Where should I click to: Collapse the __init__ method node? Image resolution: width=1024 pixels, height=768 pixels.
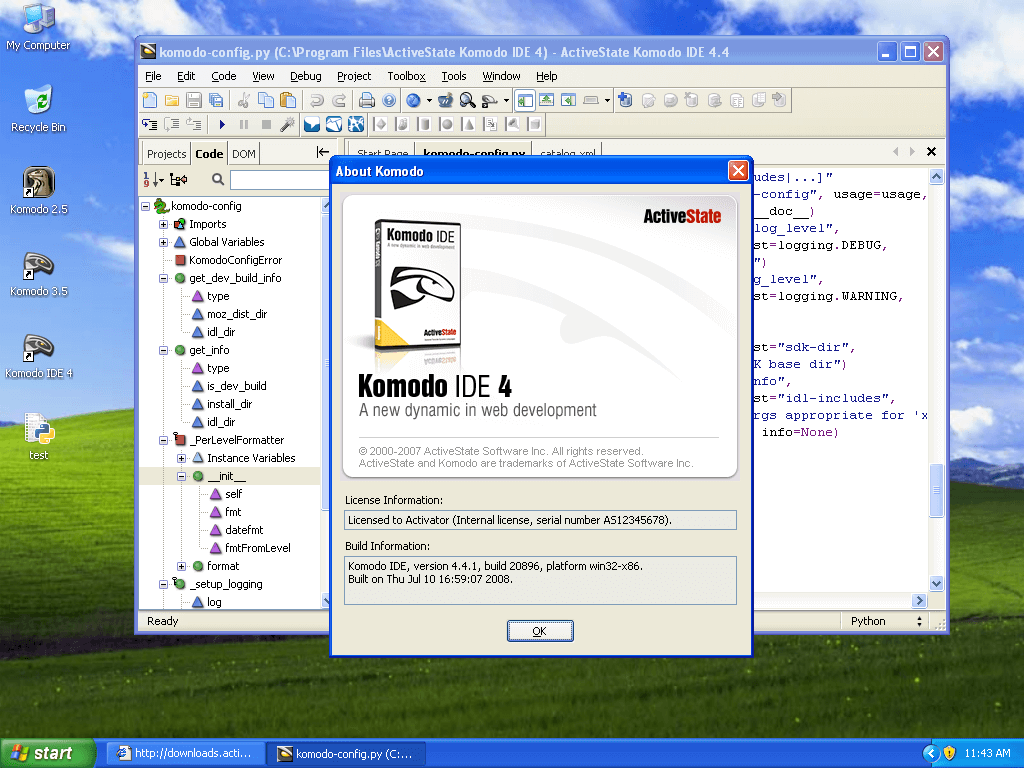tap(182, 476)
